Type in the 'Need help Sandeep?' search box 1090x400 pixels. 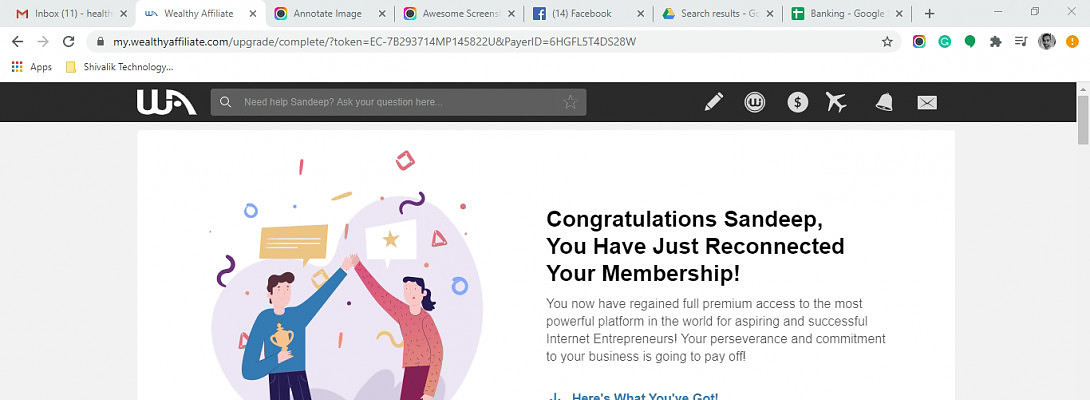(400, 102)
